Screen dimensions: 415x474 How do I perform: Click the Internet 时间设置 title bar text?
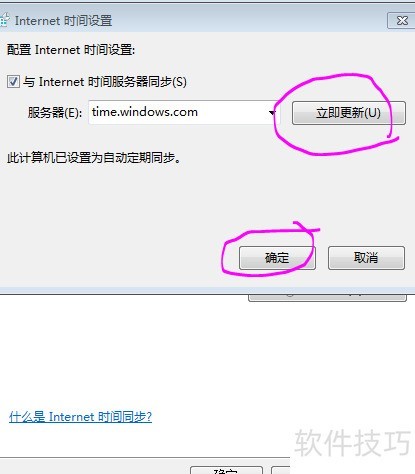coord(63,21)
